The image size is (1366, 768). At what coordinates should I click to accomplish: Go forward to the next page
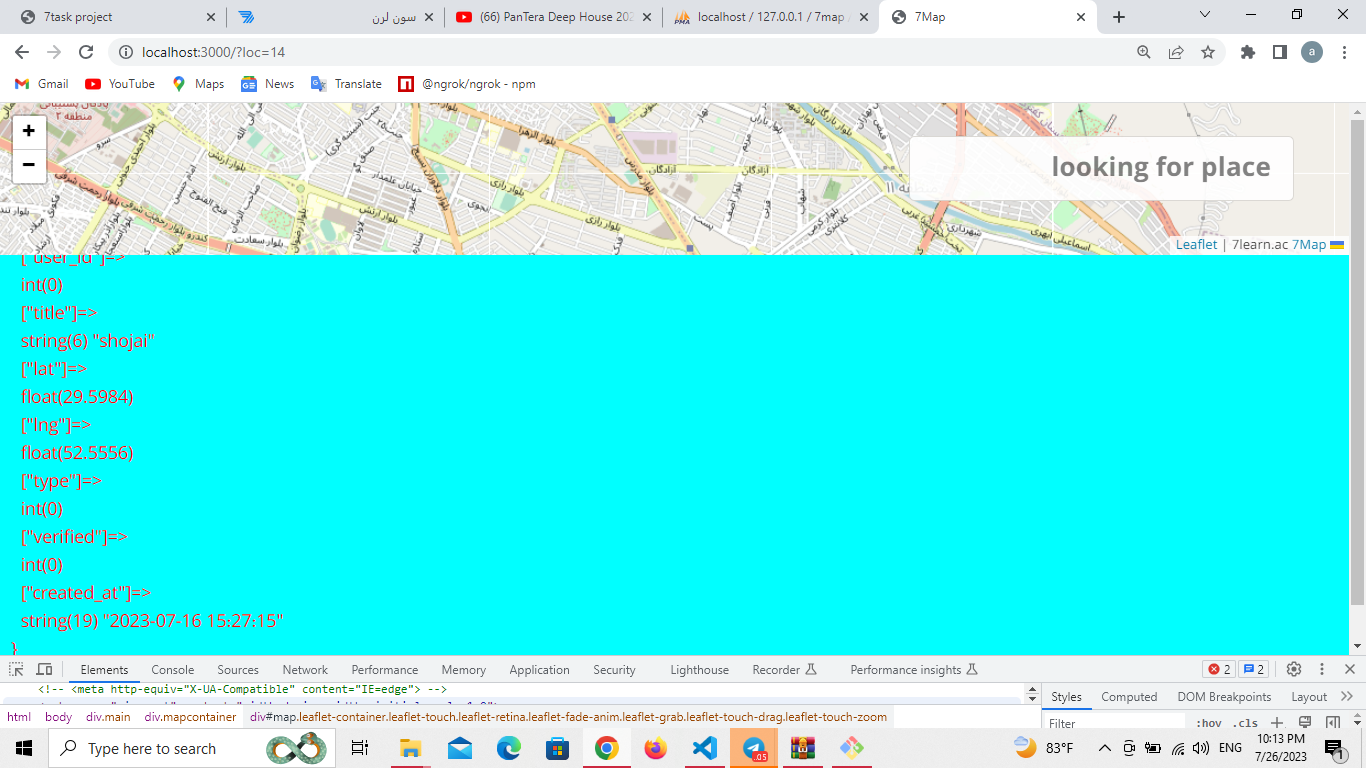pos(54,52)
